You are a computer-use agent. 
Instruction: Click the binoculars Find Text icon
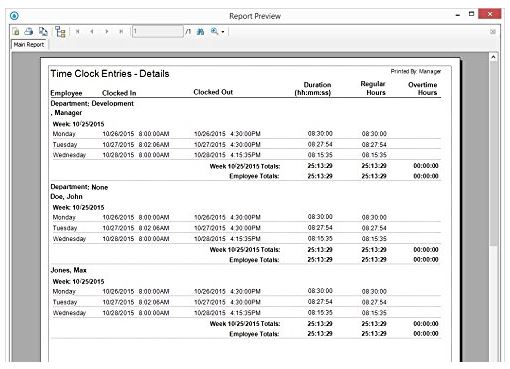pos(200,32)
